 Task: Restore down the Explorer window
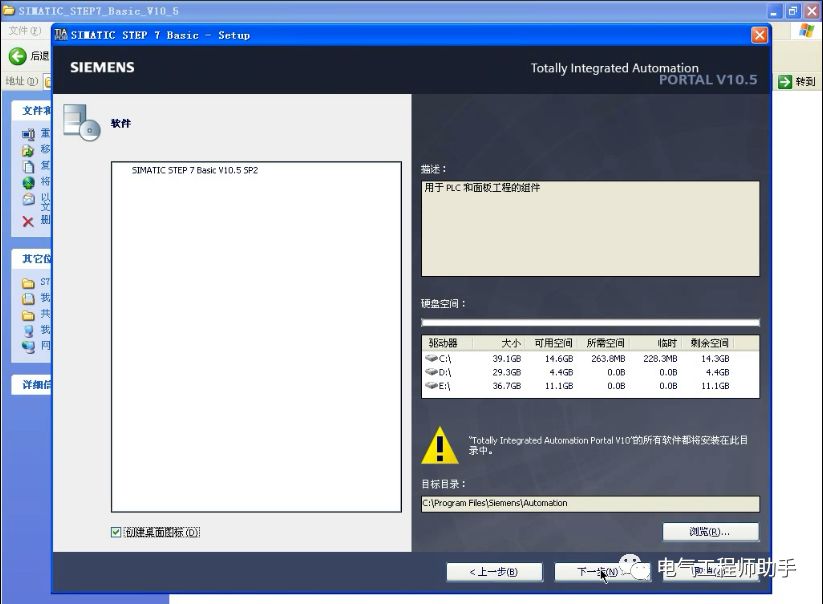point(793,10)
